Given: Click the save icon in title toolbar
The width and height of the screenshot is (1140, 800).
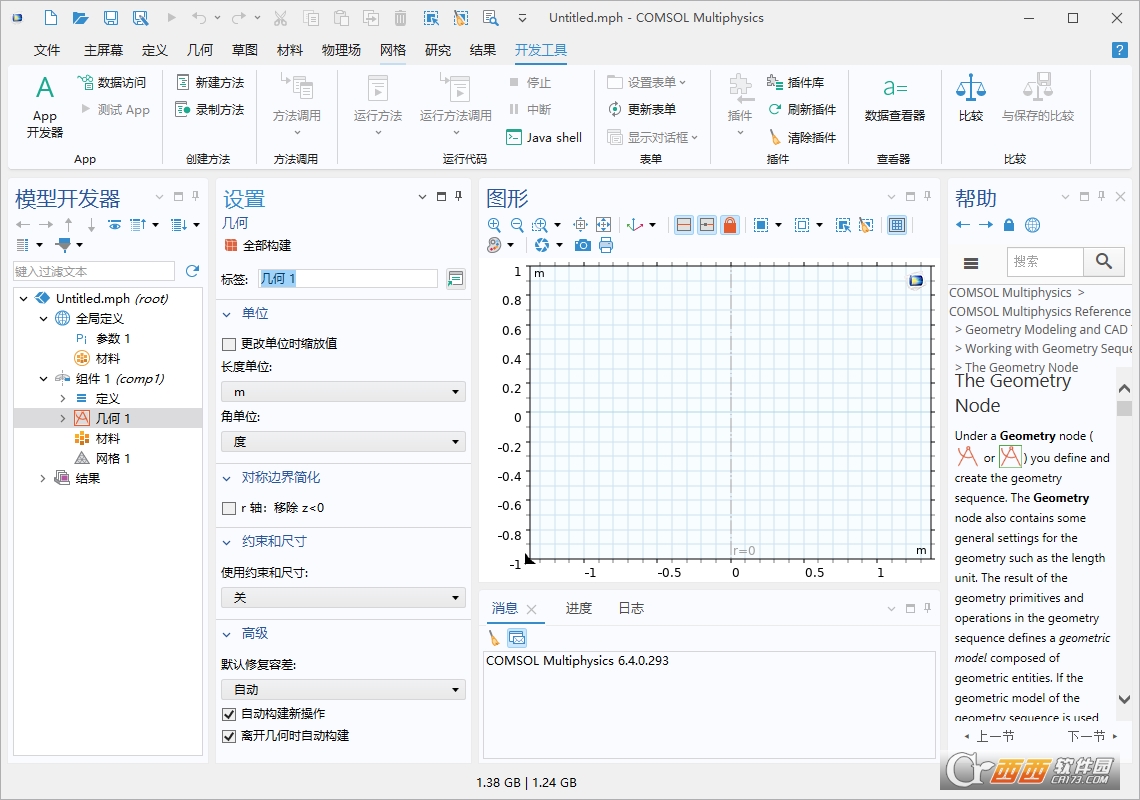Looking at the screenshot, I should pyautogui.click(x=111, y=17).
